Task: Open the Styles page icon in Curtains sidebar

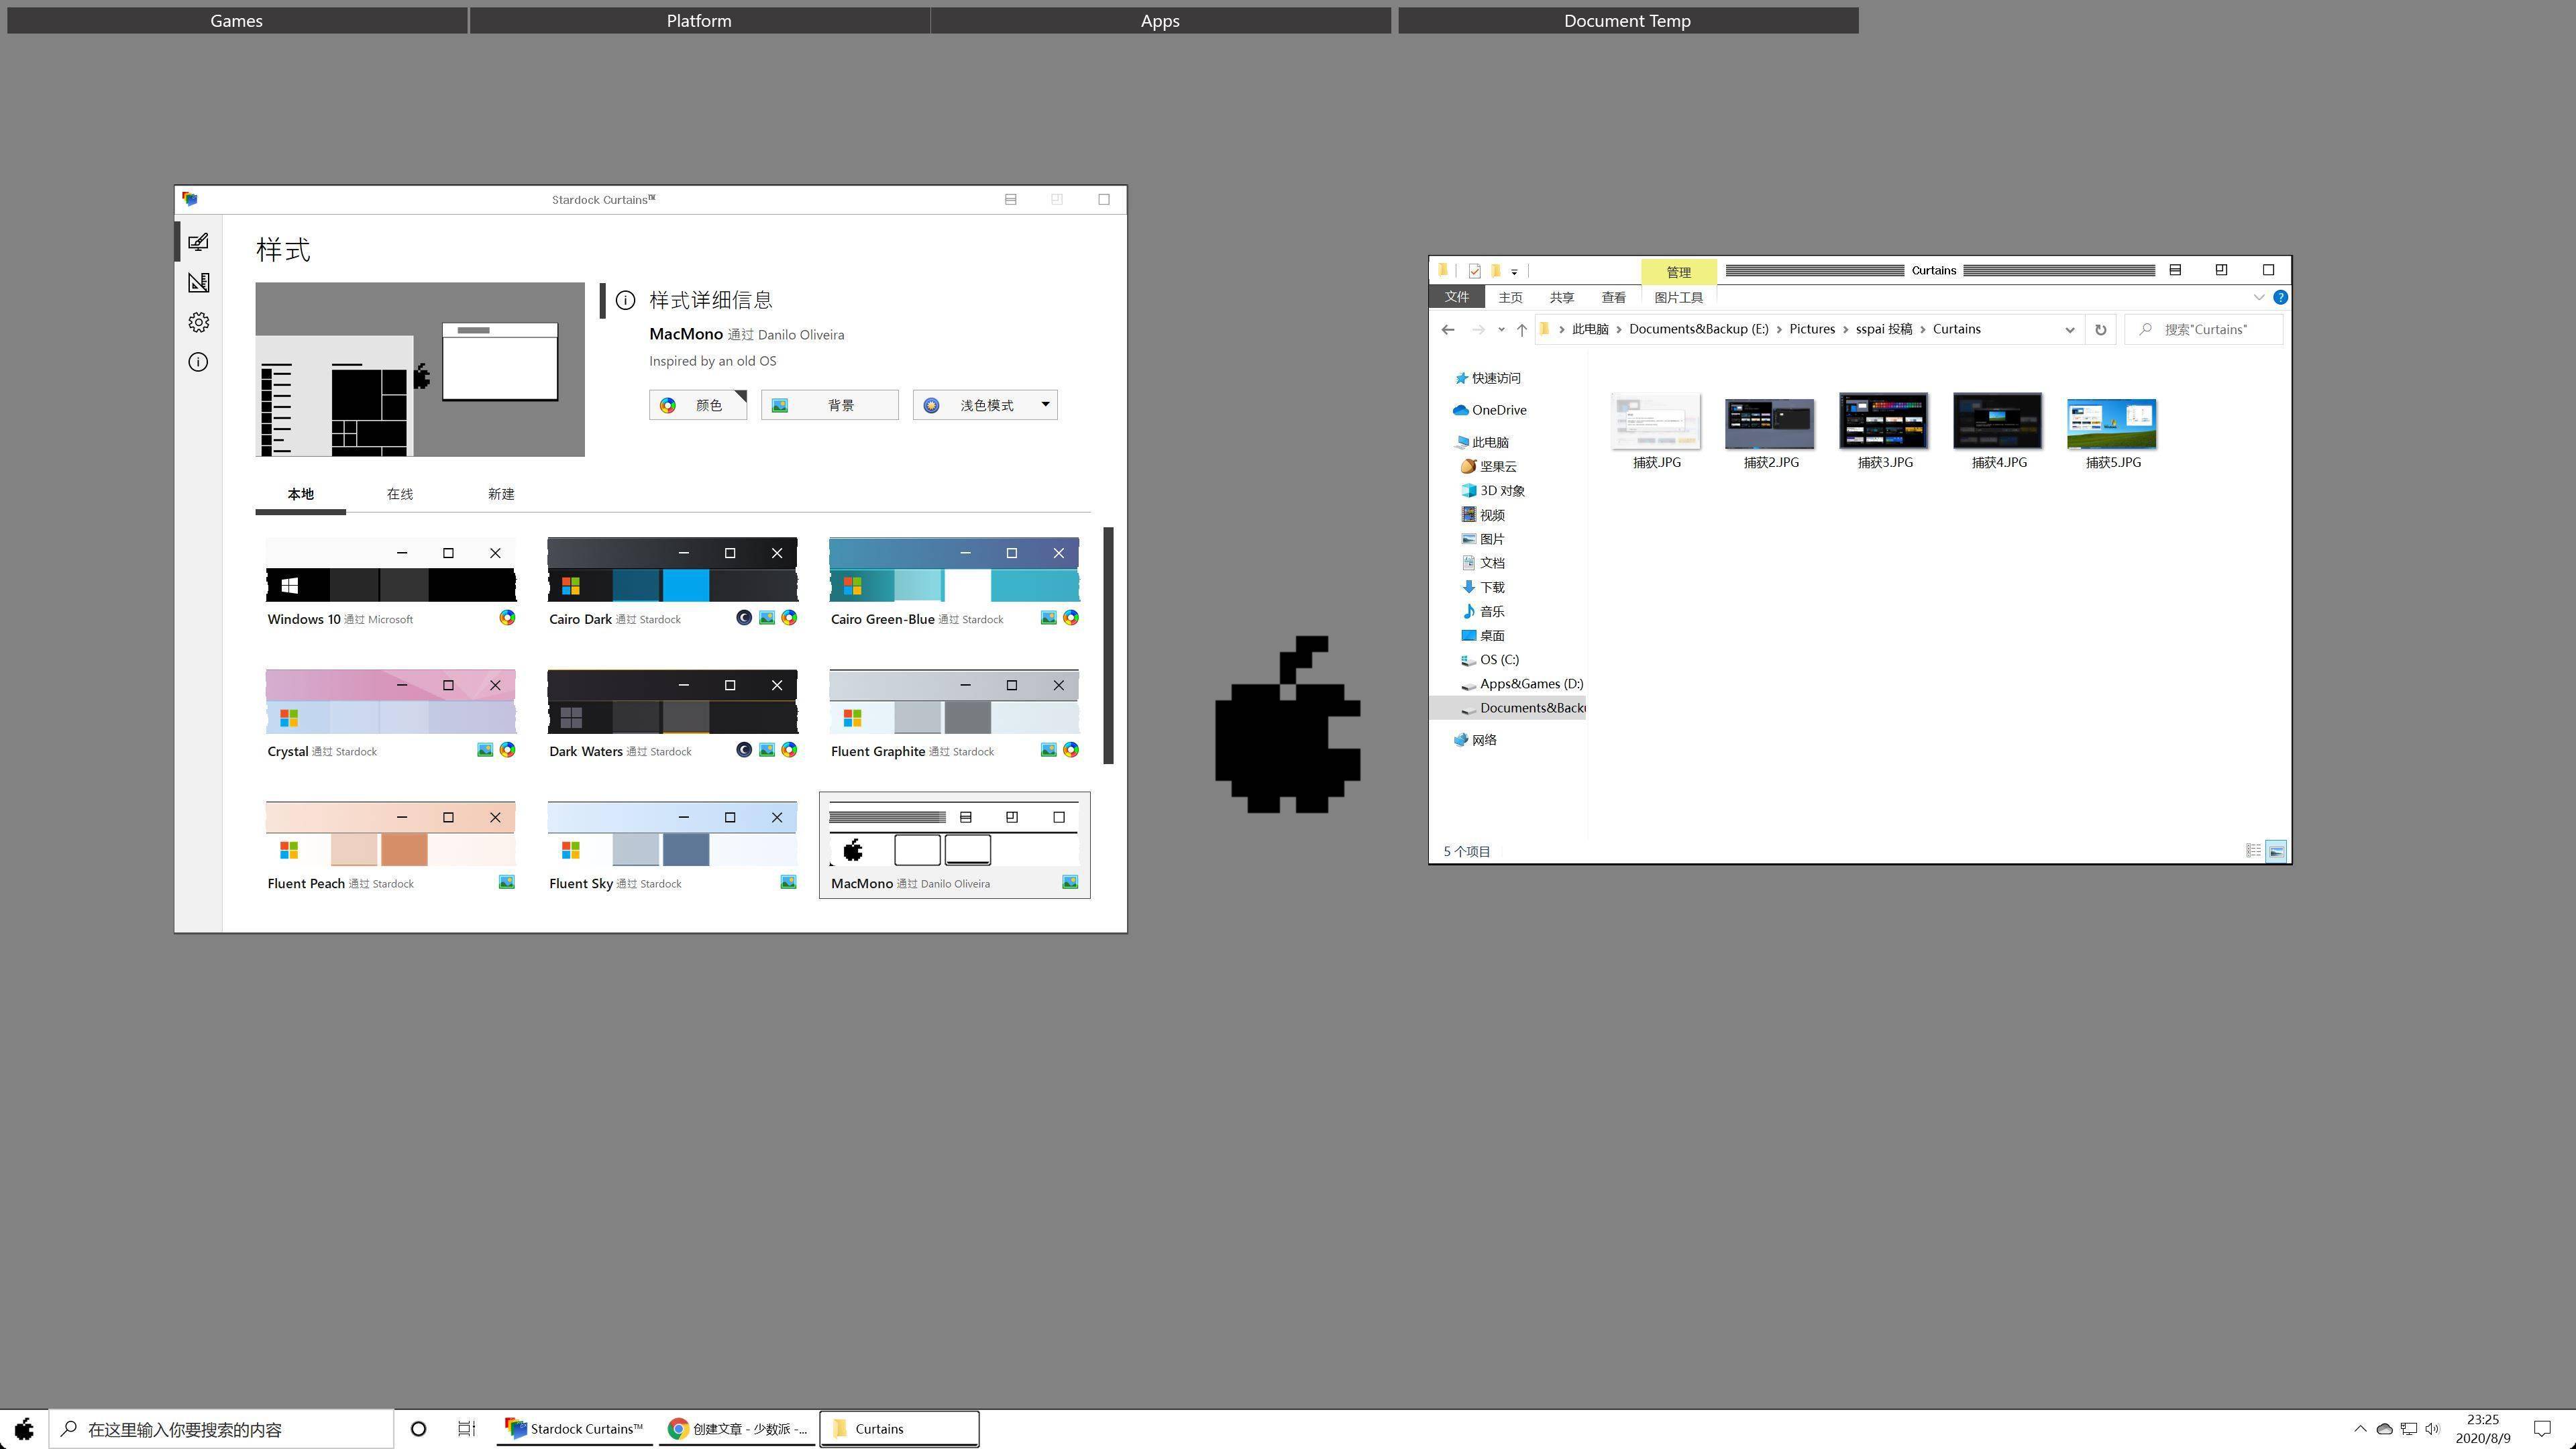Action: [x=198, y=242]
